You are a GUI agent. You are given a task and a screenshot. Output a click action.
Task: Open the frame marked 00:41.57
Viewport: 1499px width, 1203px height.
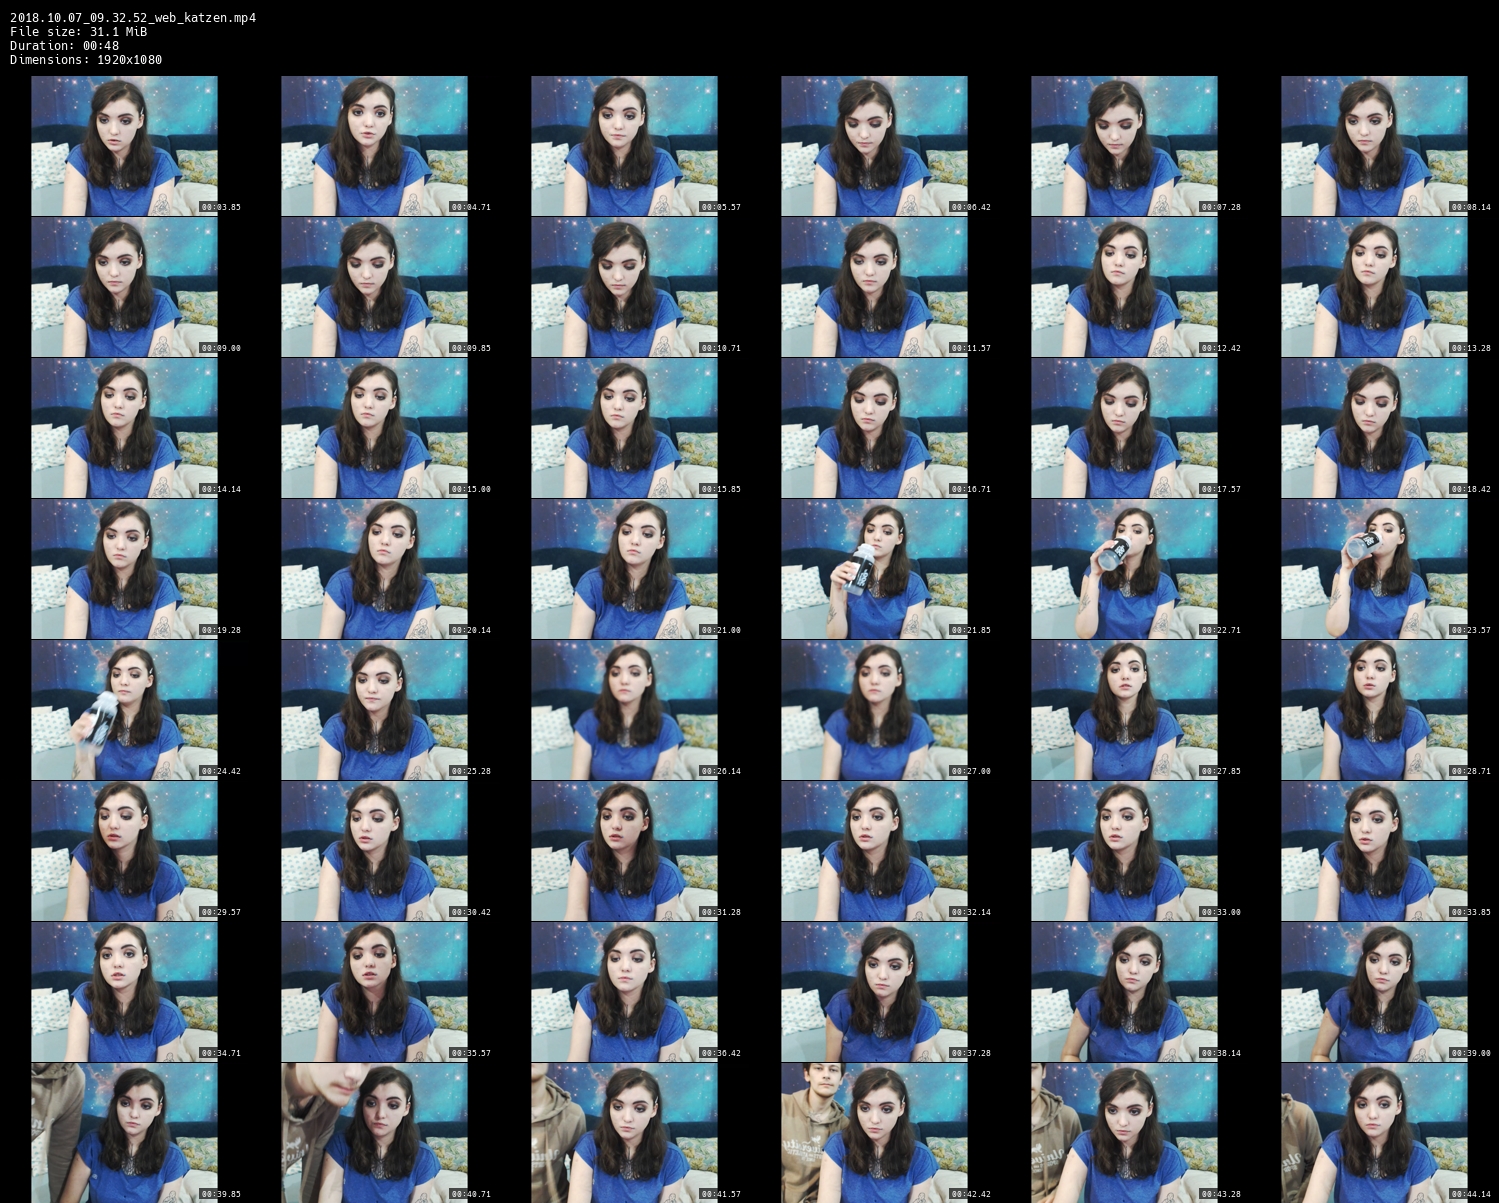[x=624, y=1133]
